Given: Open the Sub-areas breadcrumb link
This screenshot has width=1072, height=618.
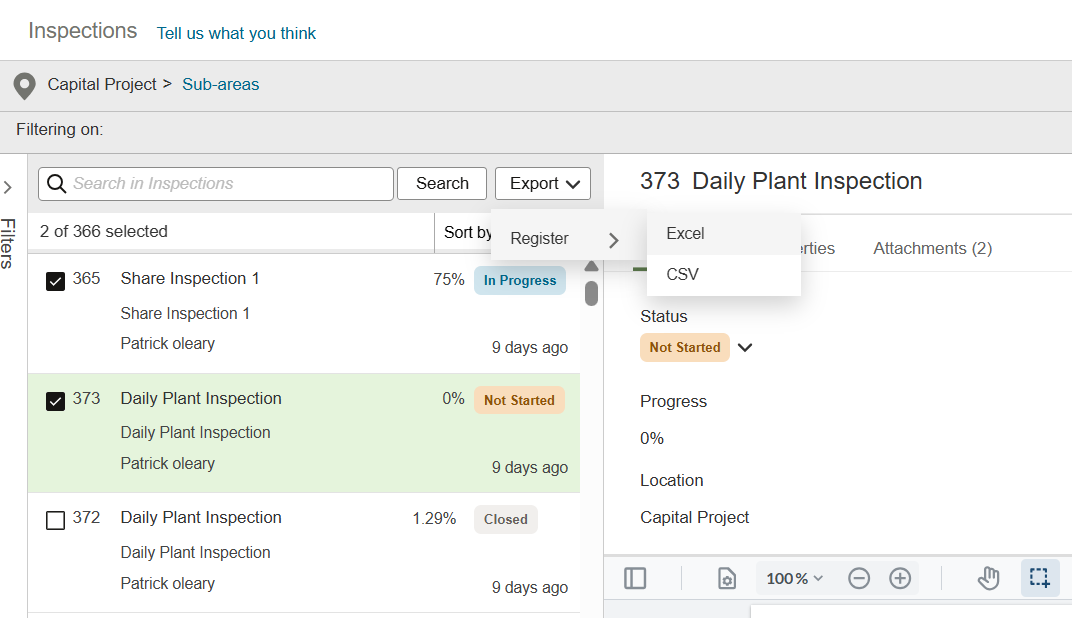Looking at the screenshot, I should click(x=220, y=84).
